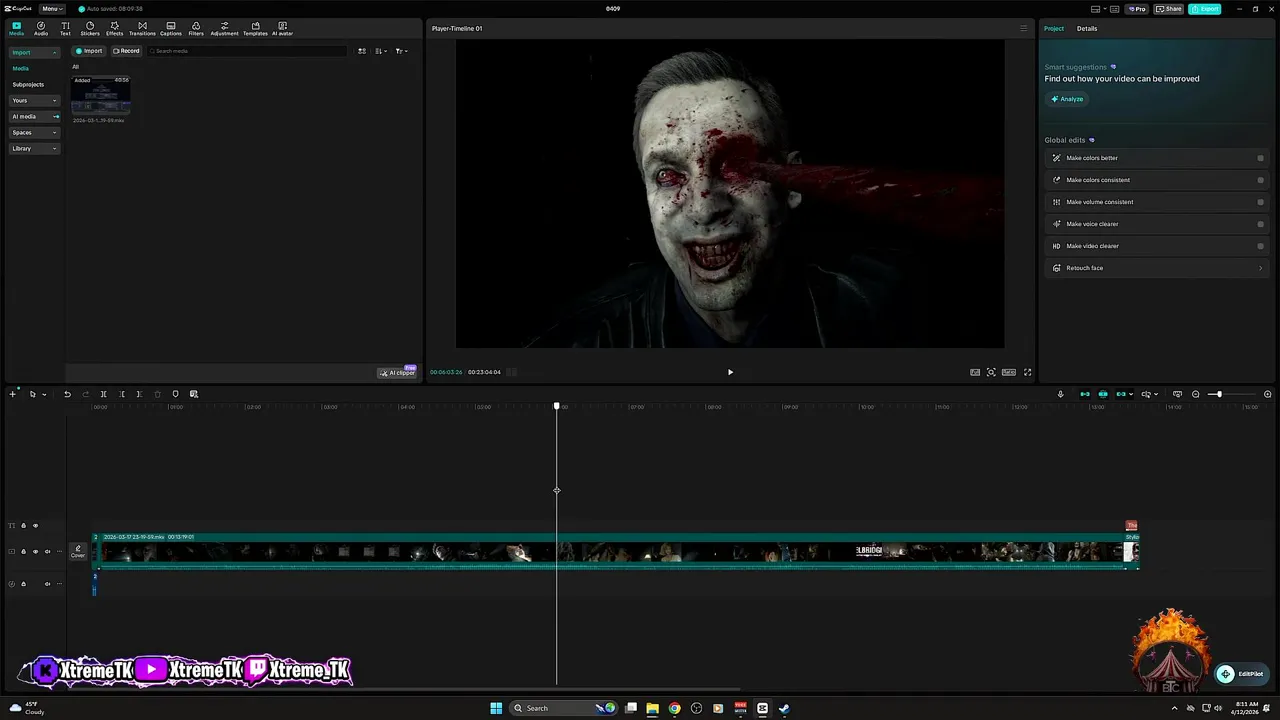Open the Text panel icon

(65, 28)
